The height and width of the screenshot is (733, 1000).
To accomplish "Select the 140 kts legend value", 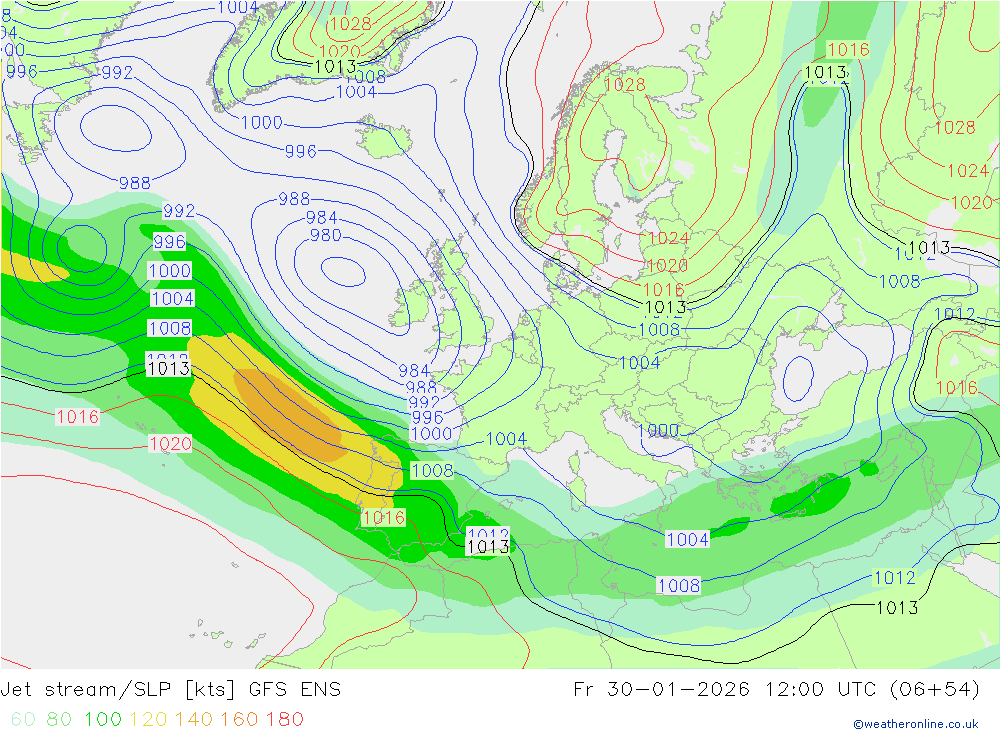I will click(194, 719).
